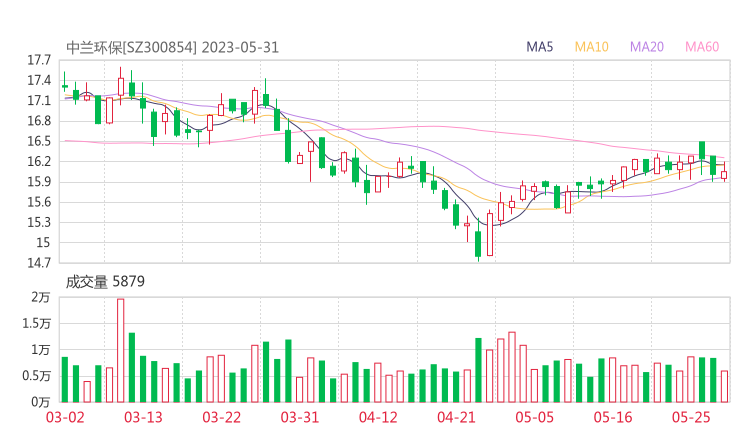
Task: Click the 2万 volume axis label
Action: 41,297
